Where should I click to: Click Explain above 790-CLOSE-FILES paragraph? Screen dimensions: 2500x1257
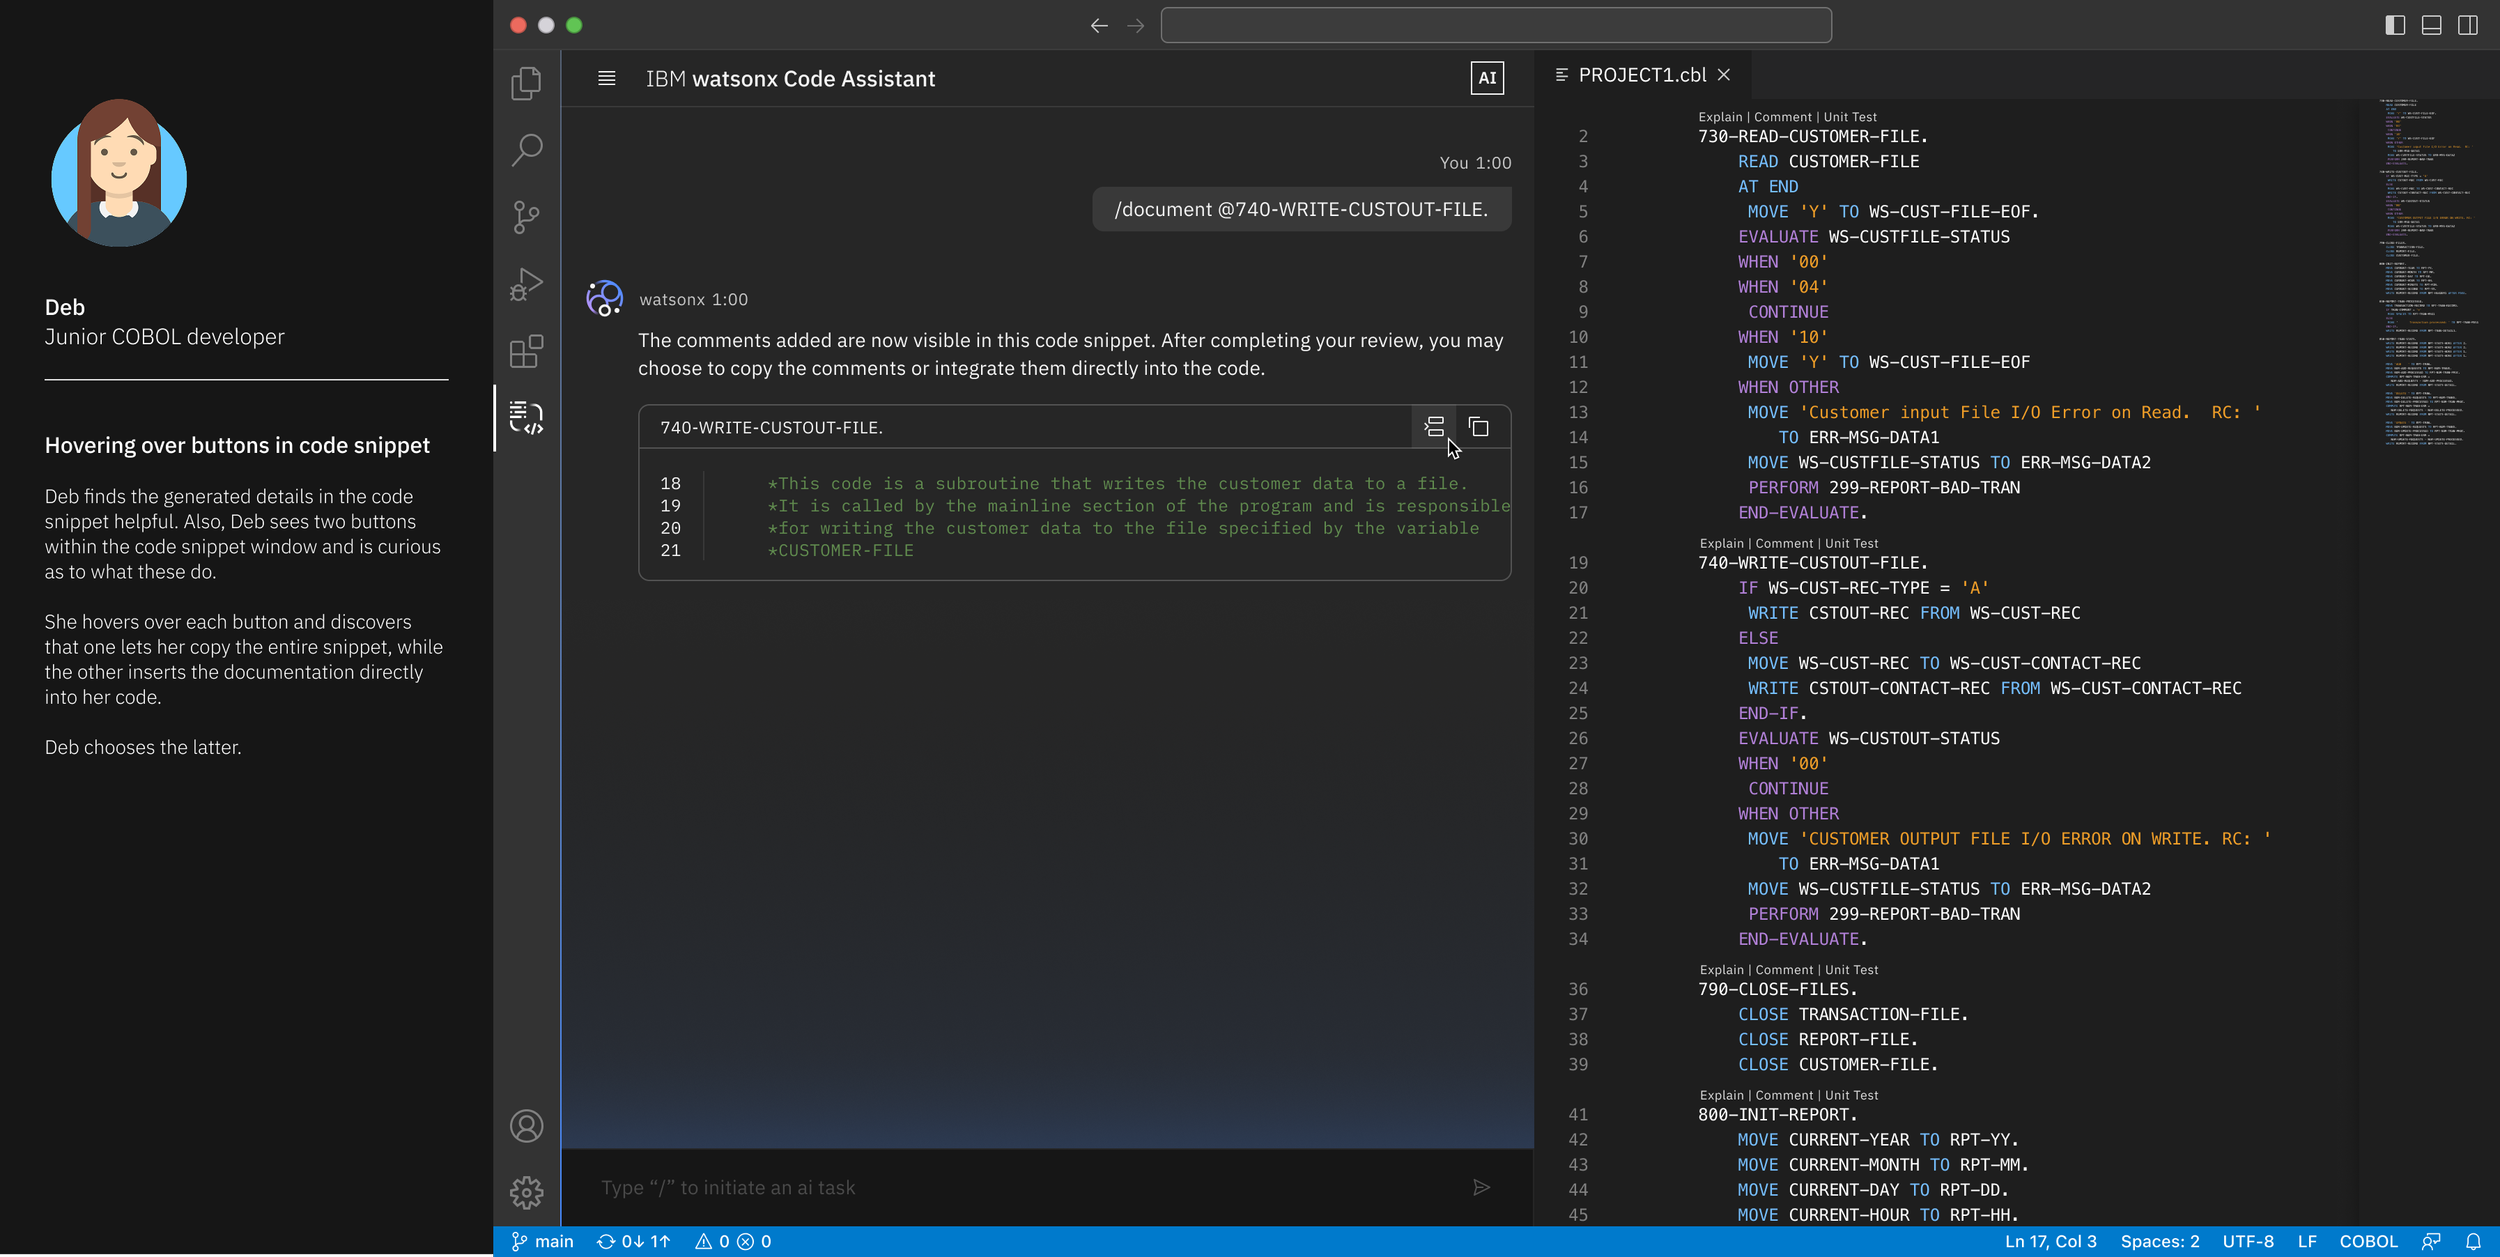click(x=1721, y=969)
